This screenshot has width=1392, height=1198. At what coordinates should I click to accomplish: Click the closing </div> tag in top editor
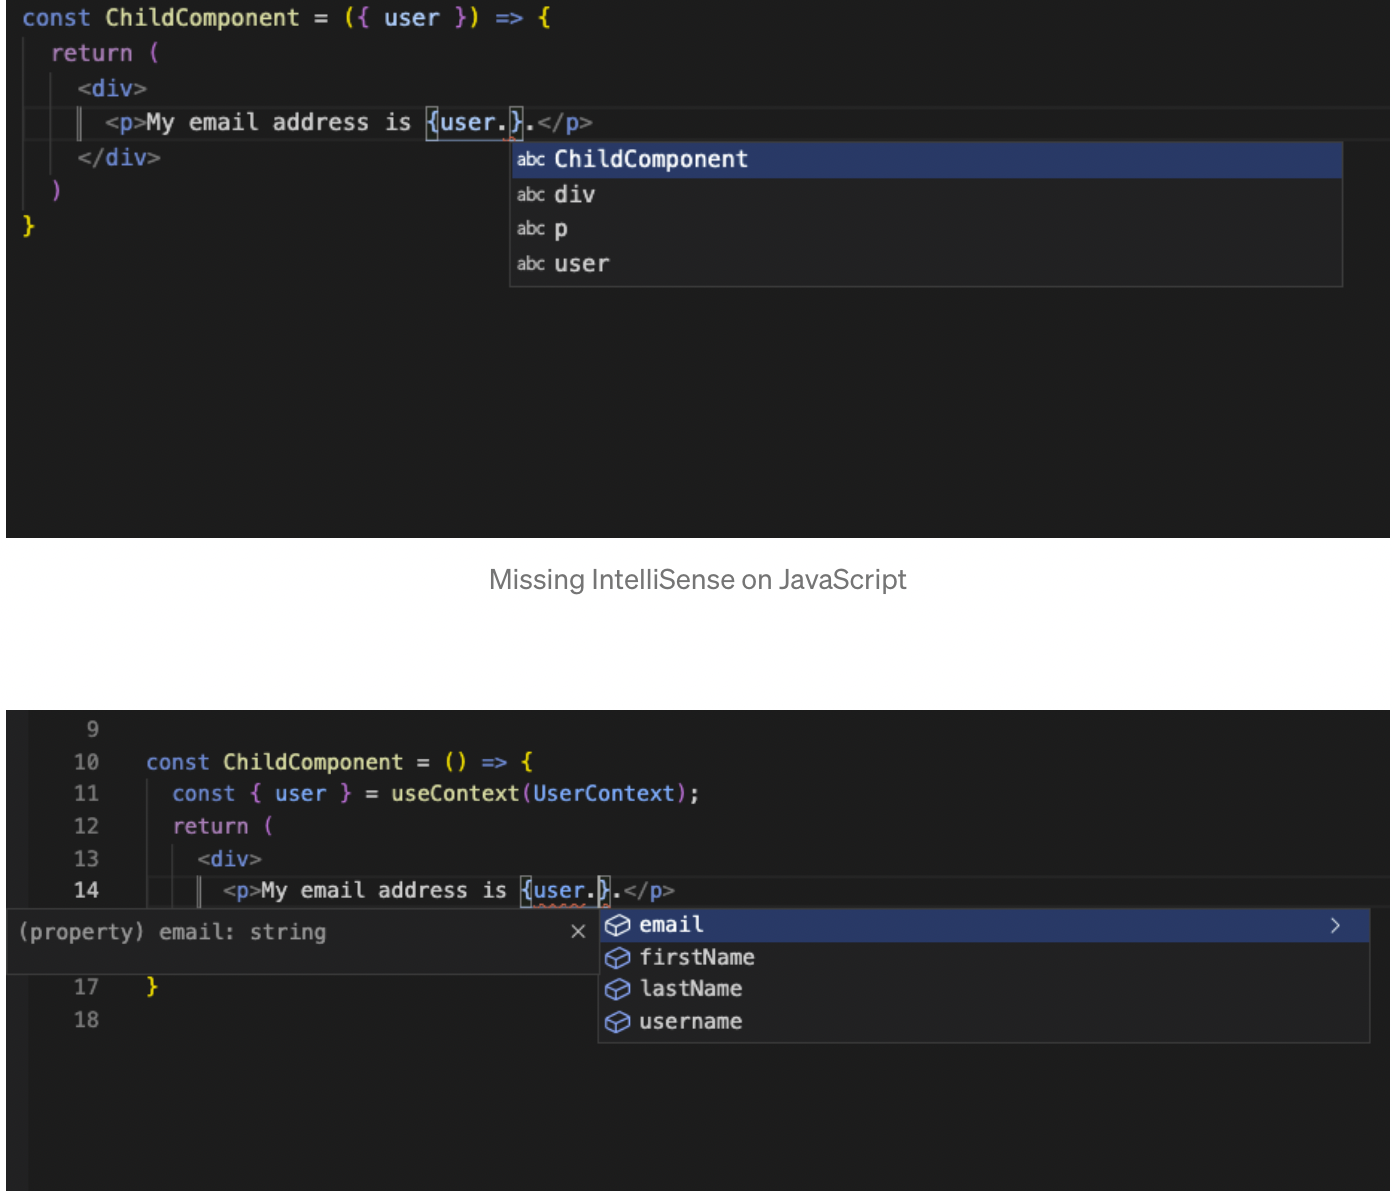point(119,158)
